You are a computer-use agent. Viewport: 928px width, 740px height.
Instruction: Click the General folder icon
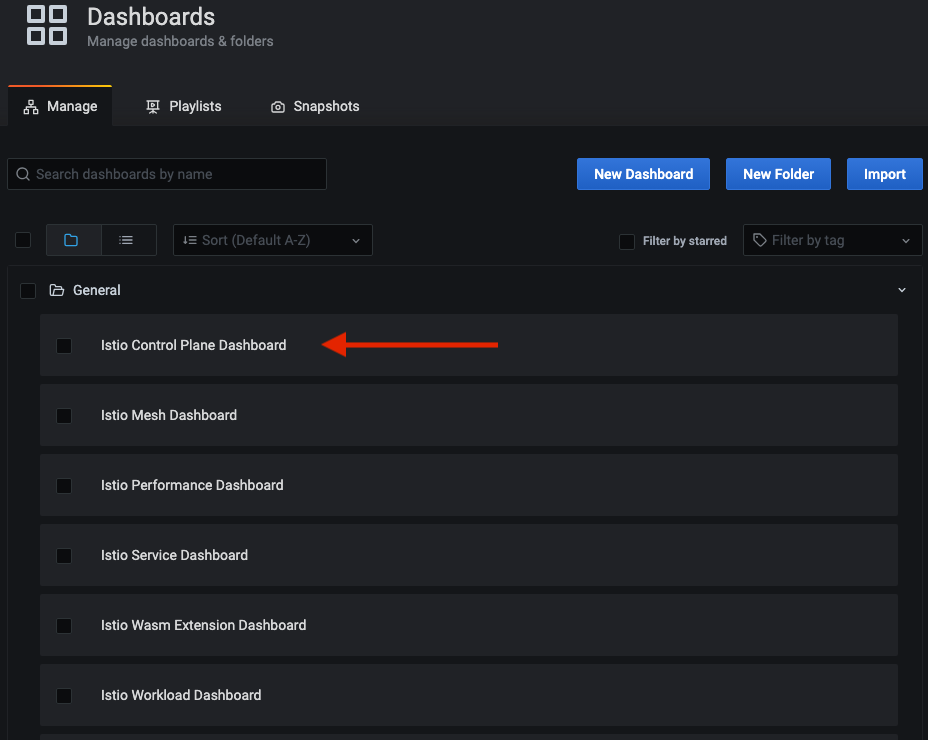(x=57, y=290)
